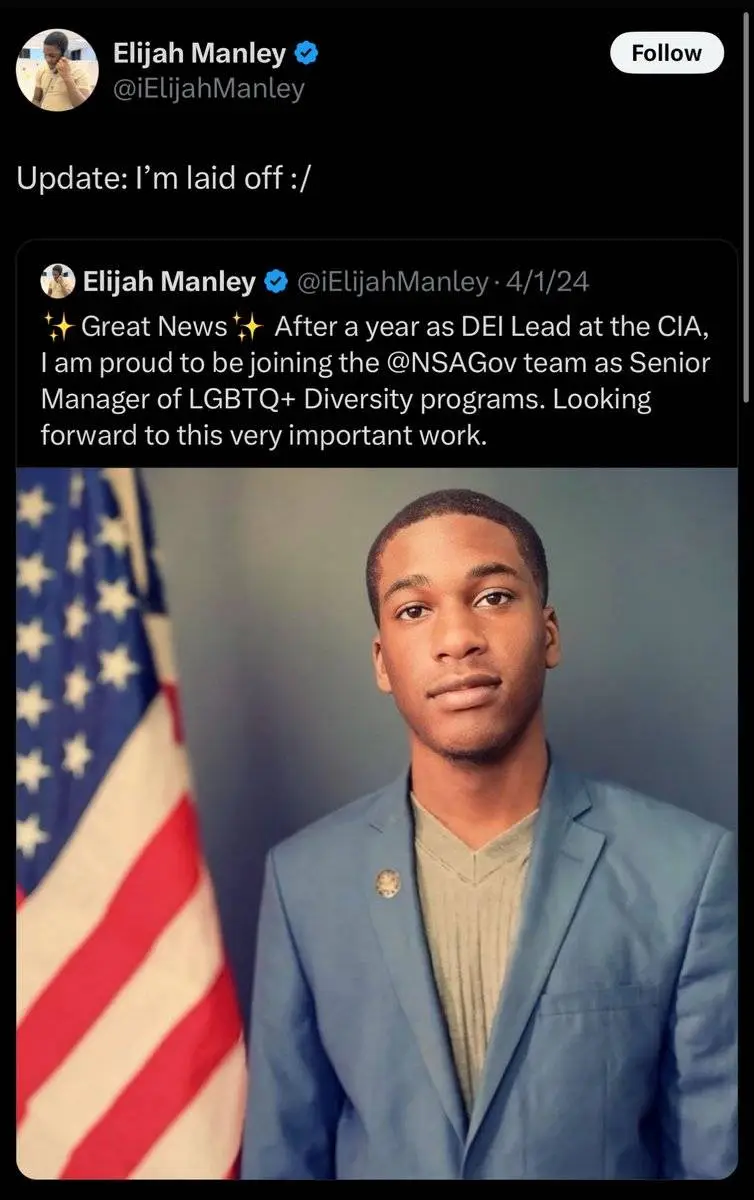The image size is (754, 1200).
Task: Click small avatar in the quoted post
Action: point(58,282)
